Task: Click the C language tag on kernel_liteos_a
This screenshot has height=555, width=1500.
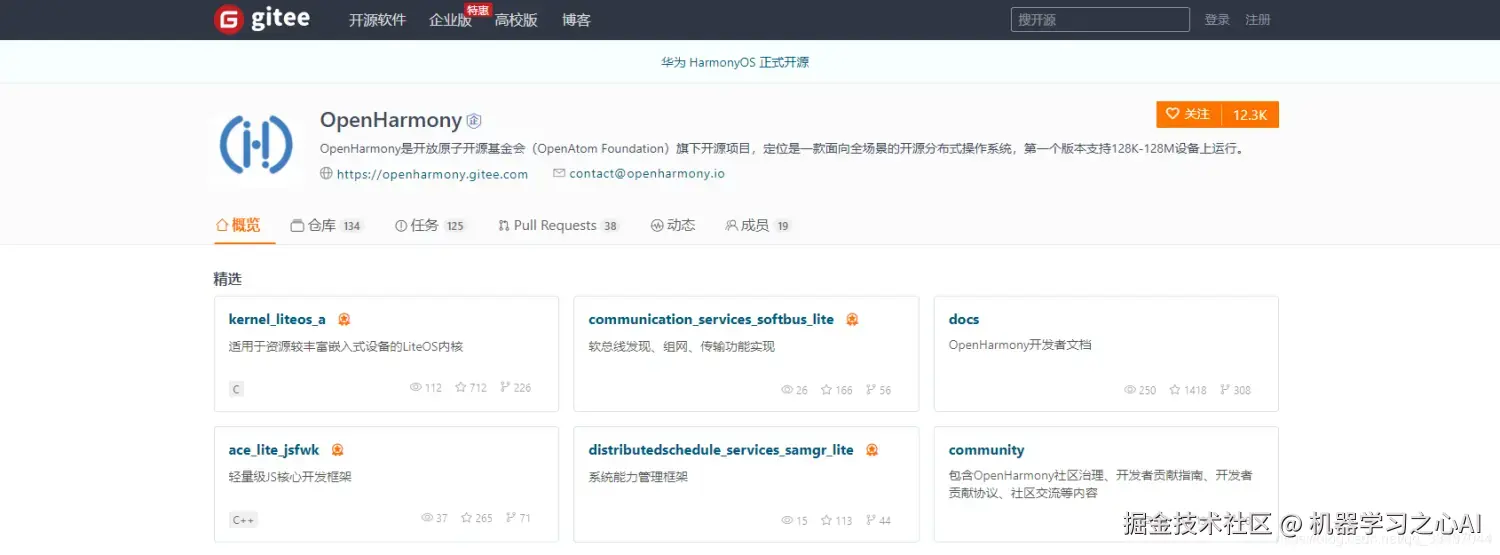Action: click(x=237, y=389)
